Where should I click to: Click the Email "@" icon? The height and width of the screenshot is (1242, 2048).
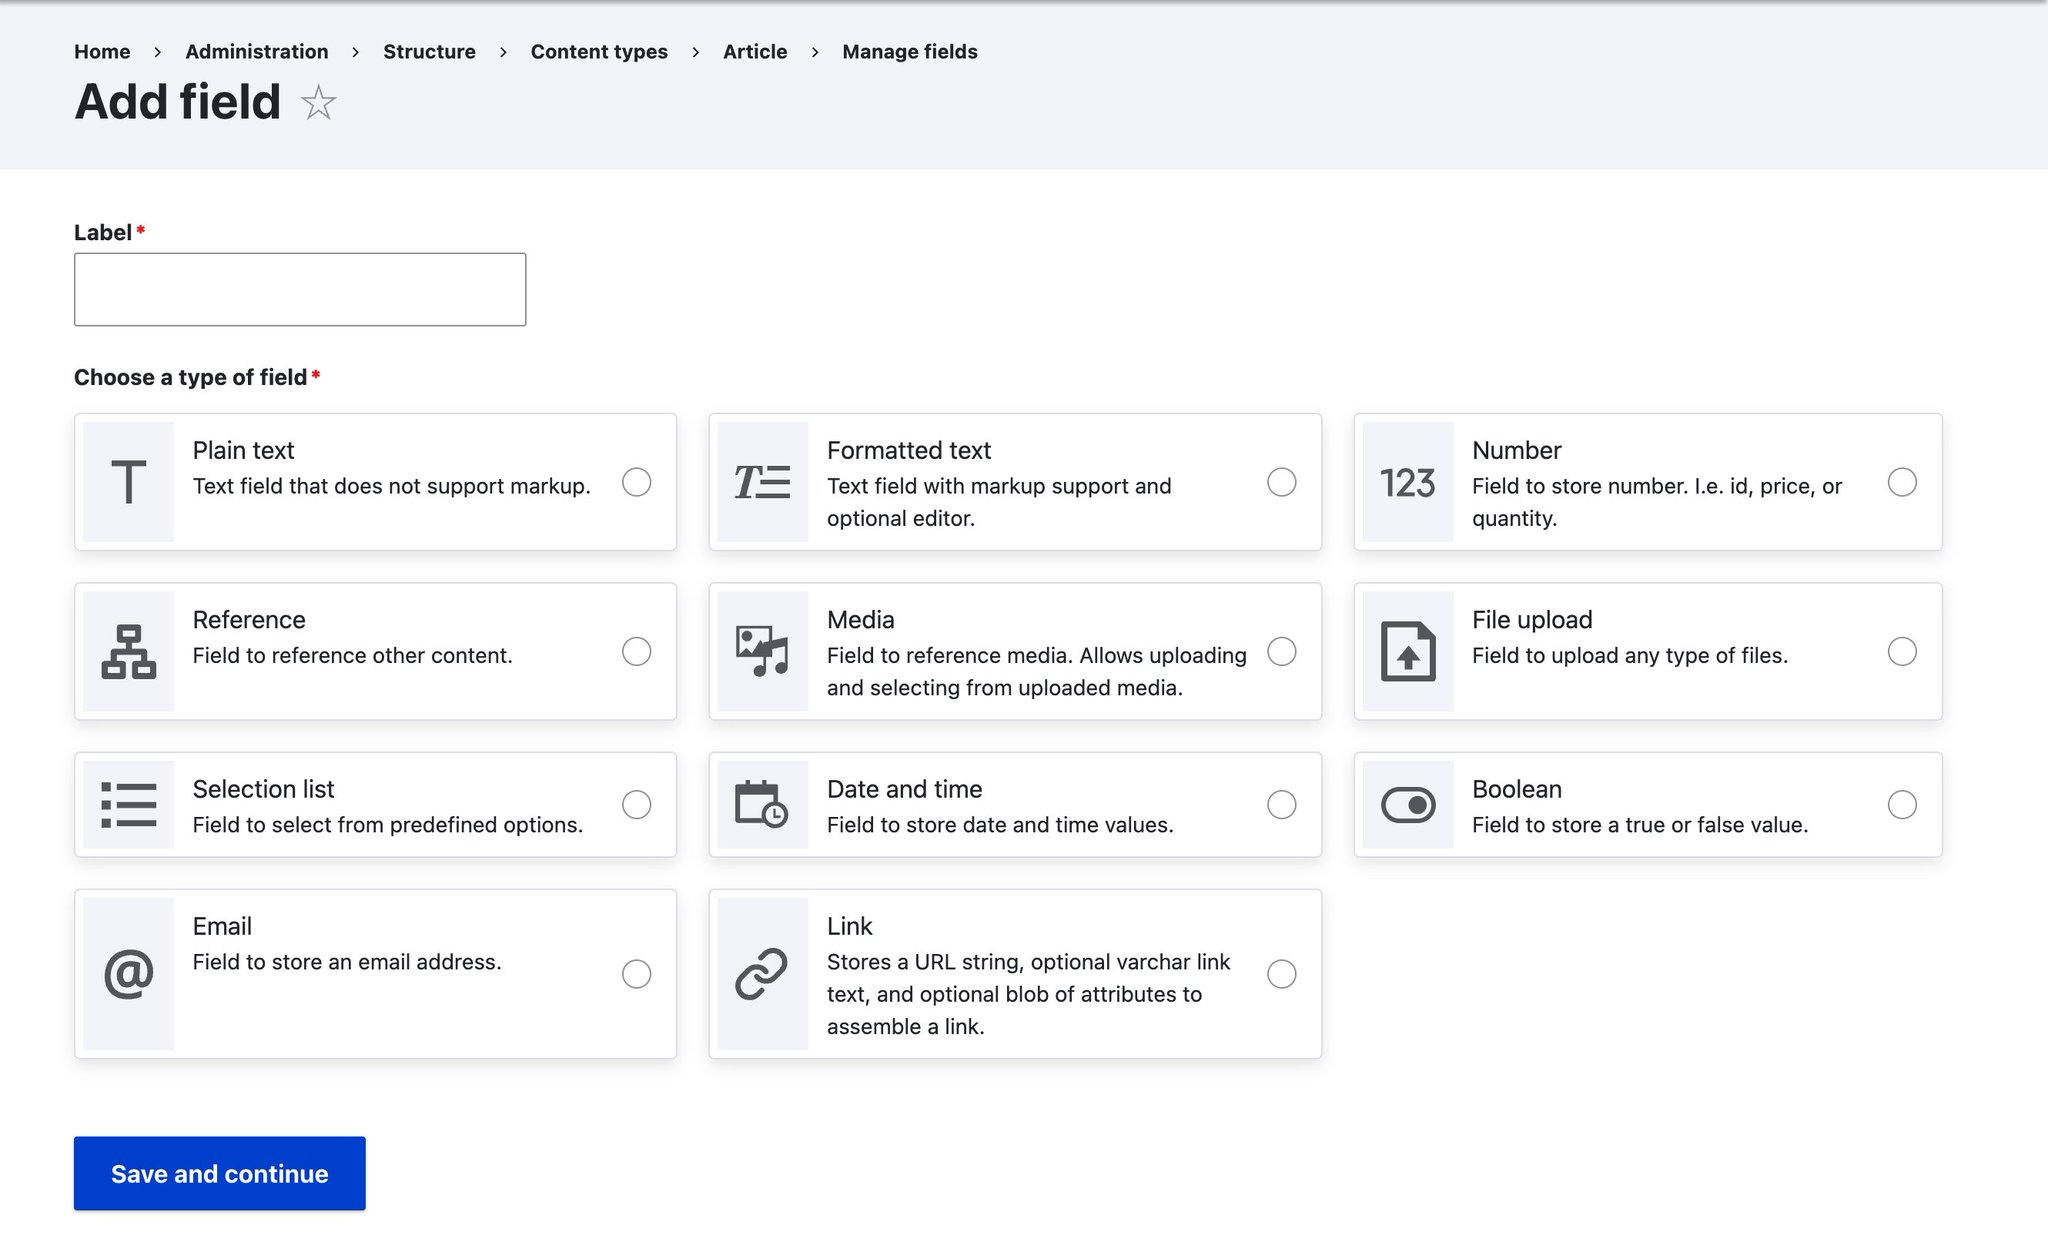(x=128, y=972)
